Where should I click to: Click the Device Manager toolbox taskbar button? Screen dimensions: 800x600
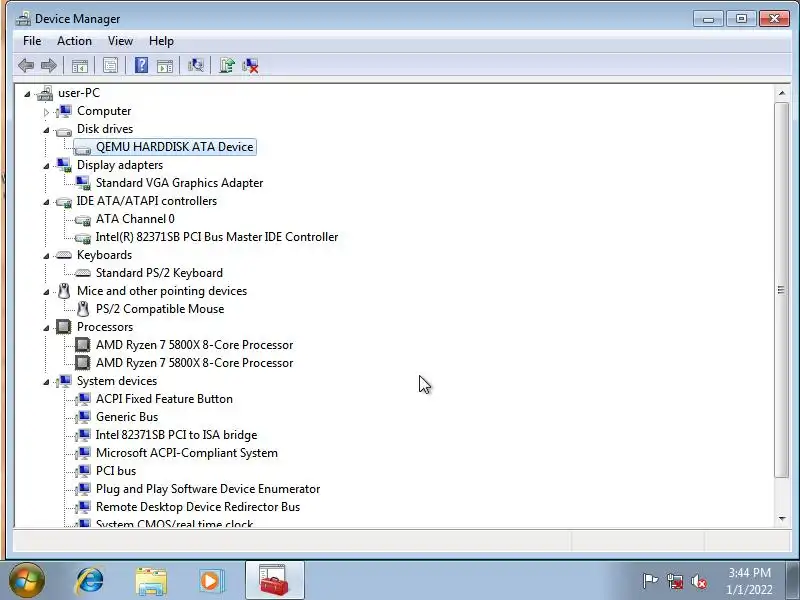point(274,580)
